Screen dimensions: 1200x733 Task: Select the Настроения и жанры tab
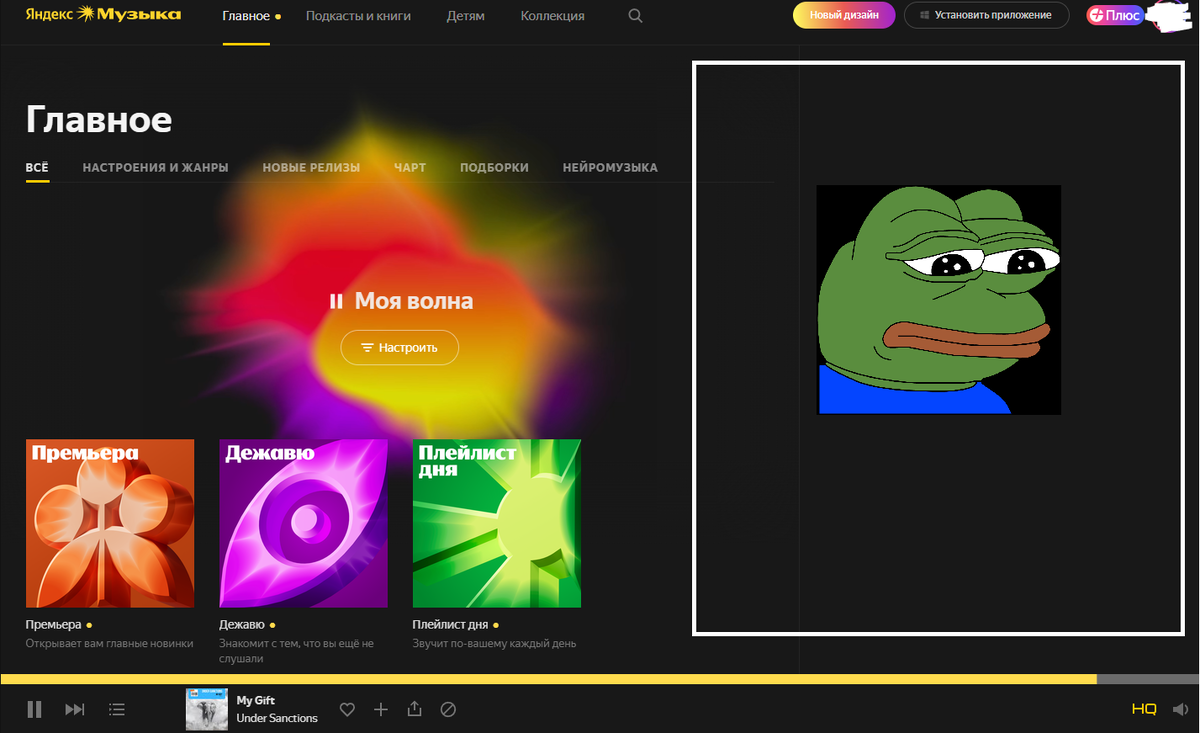click(x=155, y=167)
